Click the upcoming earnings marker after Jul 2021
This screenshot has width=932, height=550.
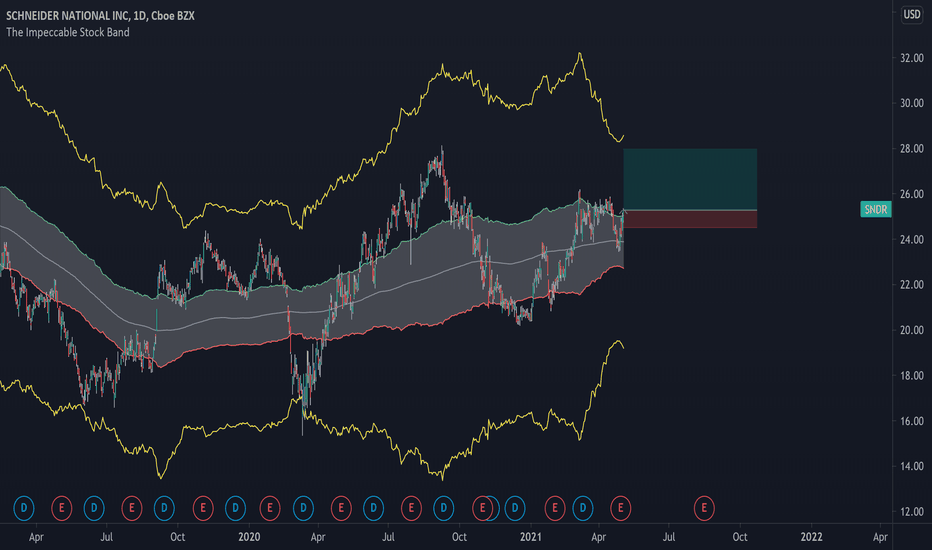704,508
